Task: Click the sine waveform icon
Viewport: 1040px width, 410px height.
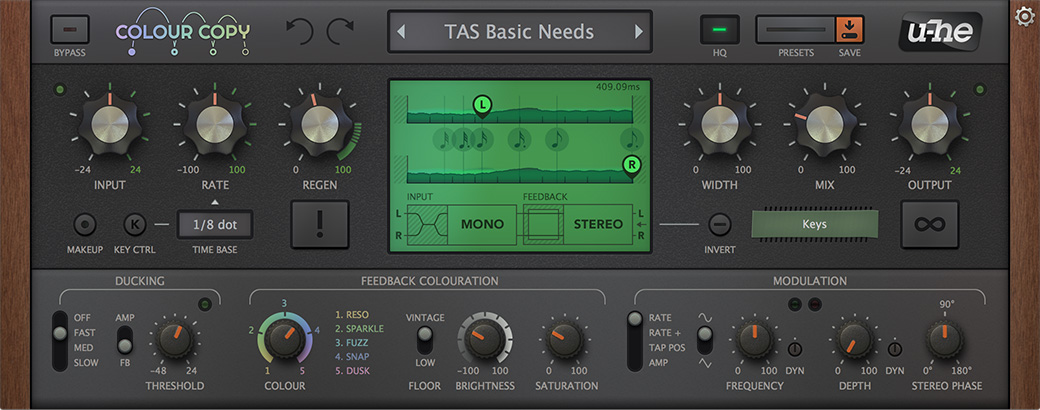Action: click(705, 318)
